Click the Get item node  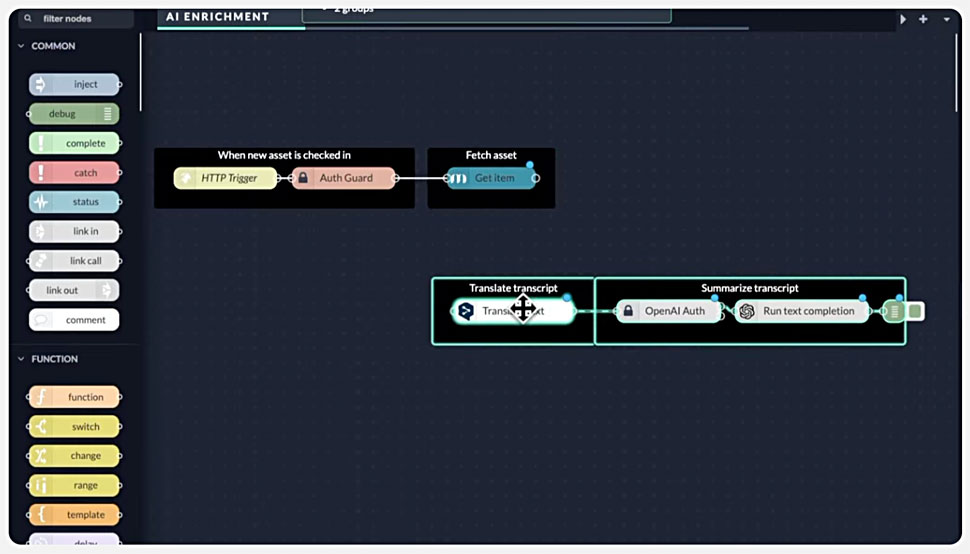(491, 178)
